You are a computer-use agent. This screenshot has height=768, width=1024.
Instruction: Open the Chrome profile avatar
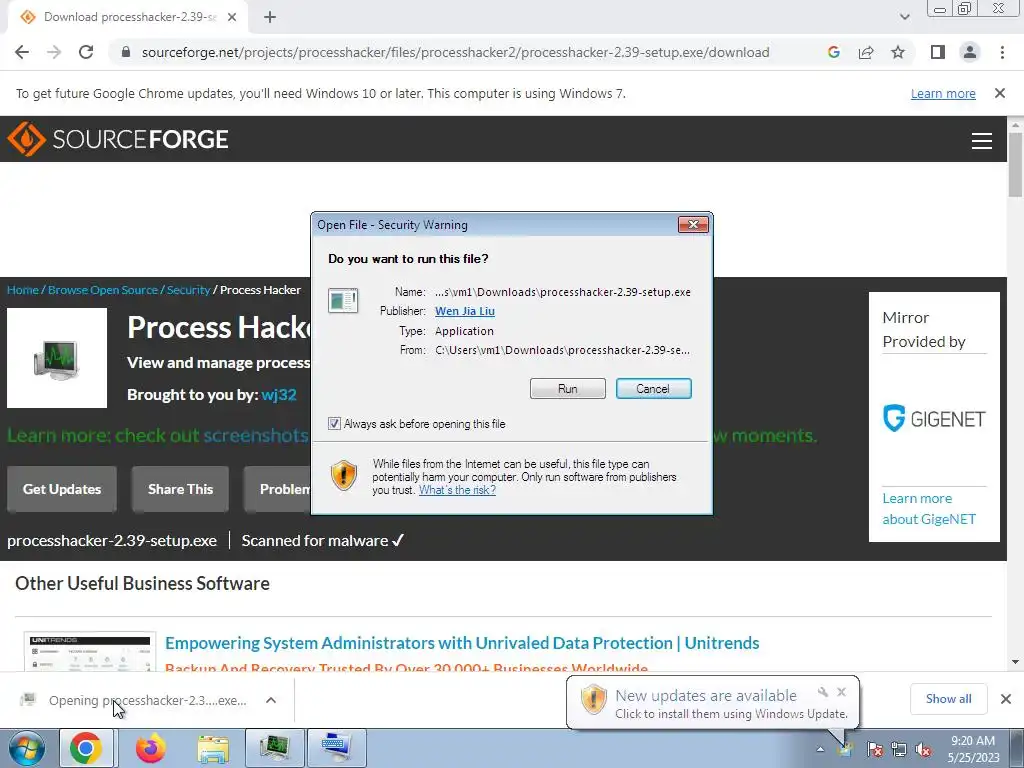click(x=970, y=52)
